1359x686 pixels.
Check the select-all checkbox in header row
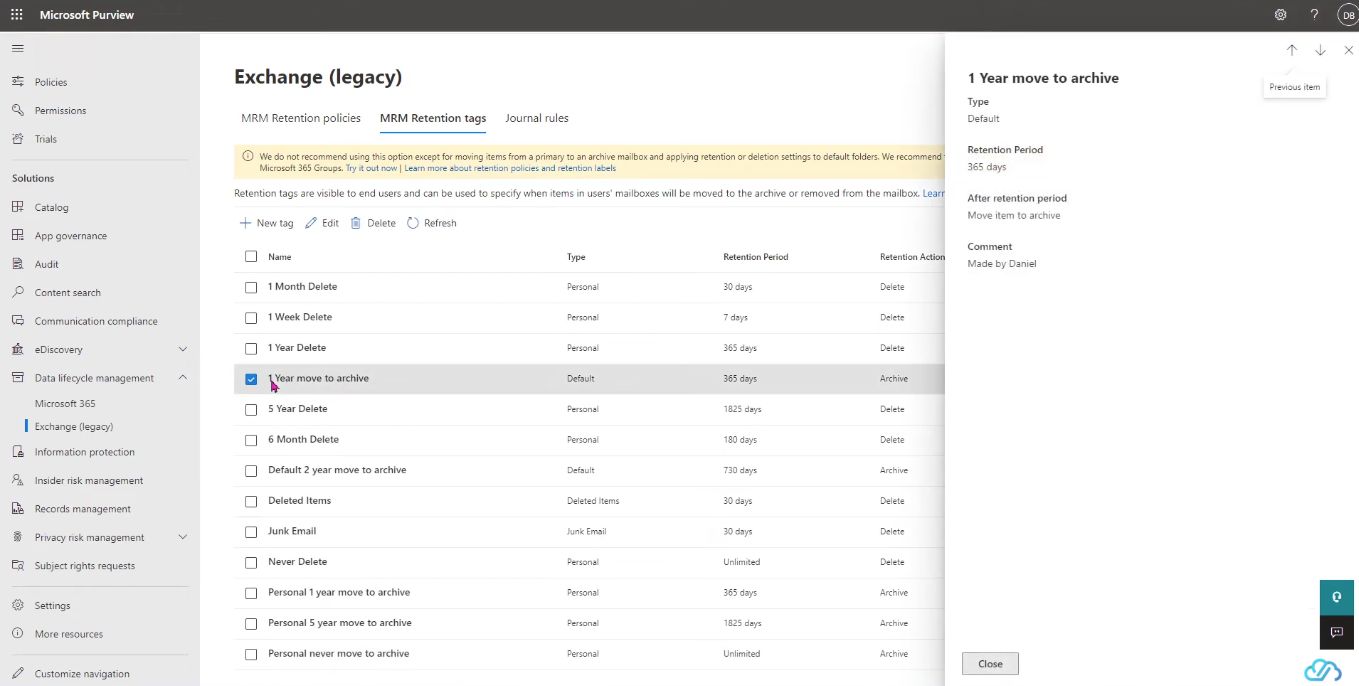251,256
